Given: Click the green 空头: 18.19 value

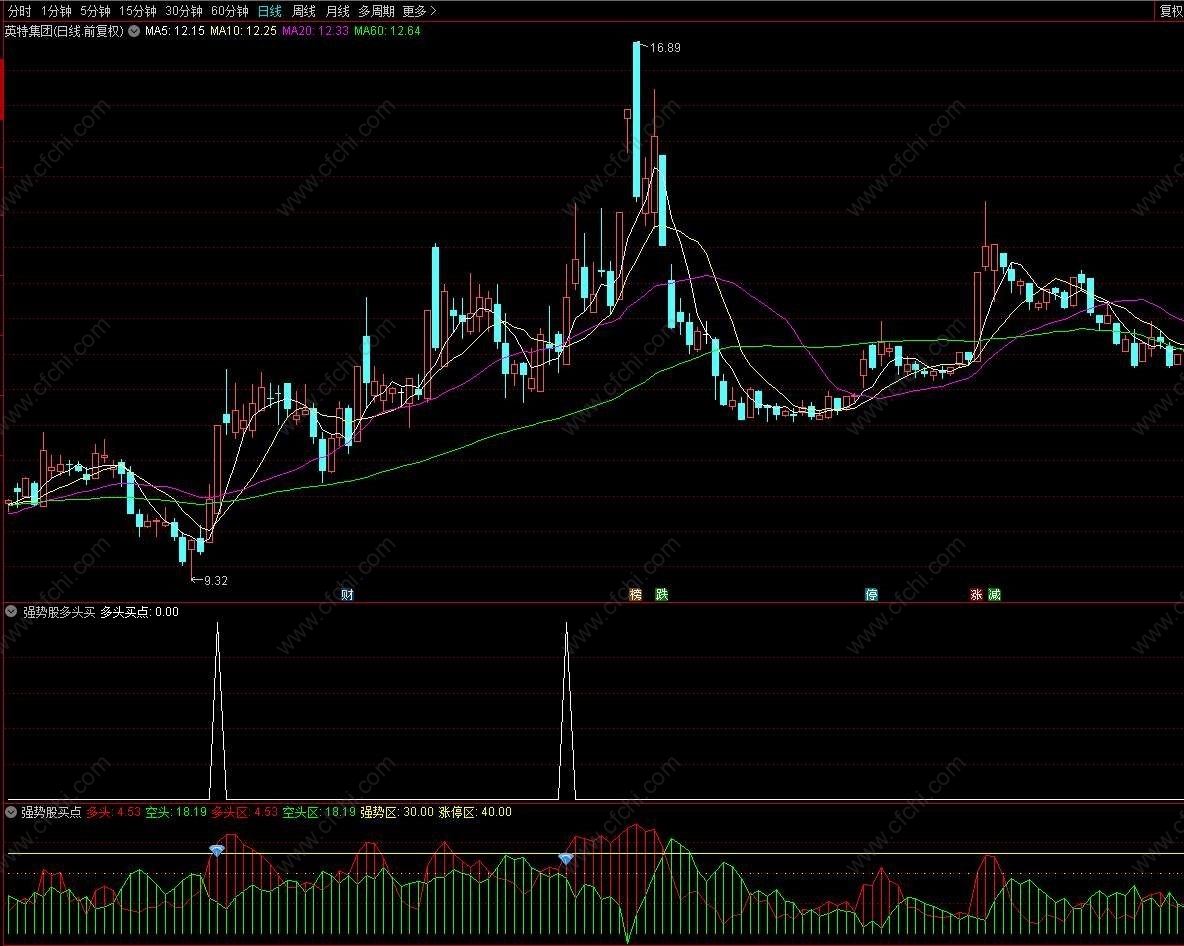Looking at the screenshot, I should pos(176,812).
